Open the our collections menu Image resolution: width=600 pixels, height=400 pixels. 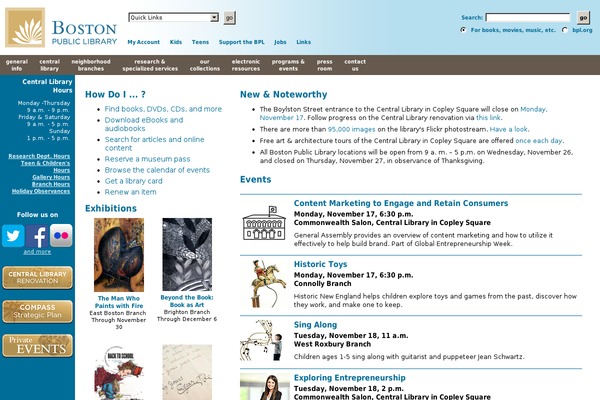coord(205,65)
